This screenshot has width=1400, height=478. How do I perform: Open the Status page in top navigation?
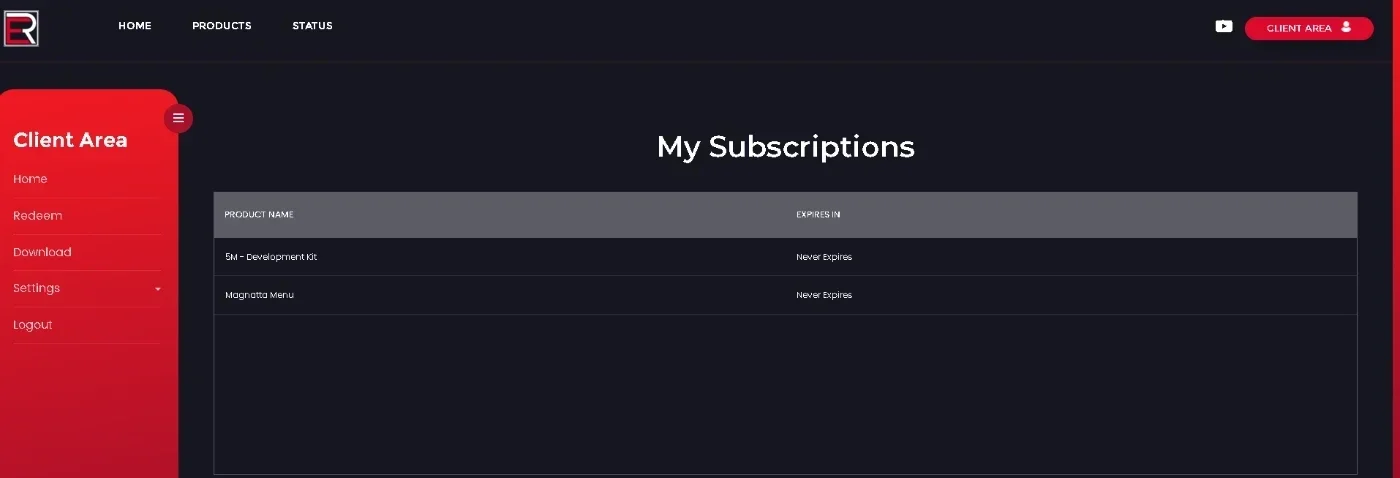point(312,26)
